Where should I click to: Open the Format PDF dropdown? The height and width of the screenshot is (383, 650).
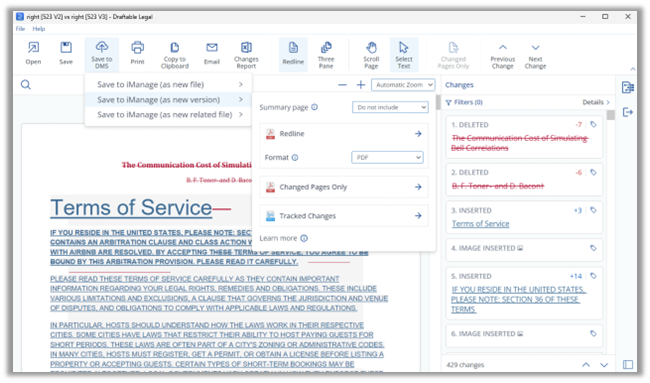[387, 158]
